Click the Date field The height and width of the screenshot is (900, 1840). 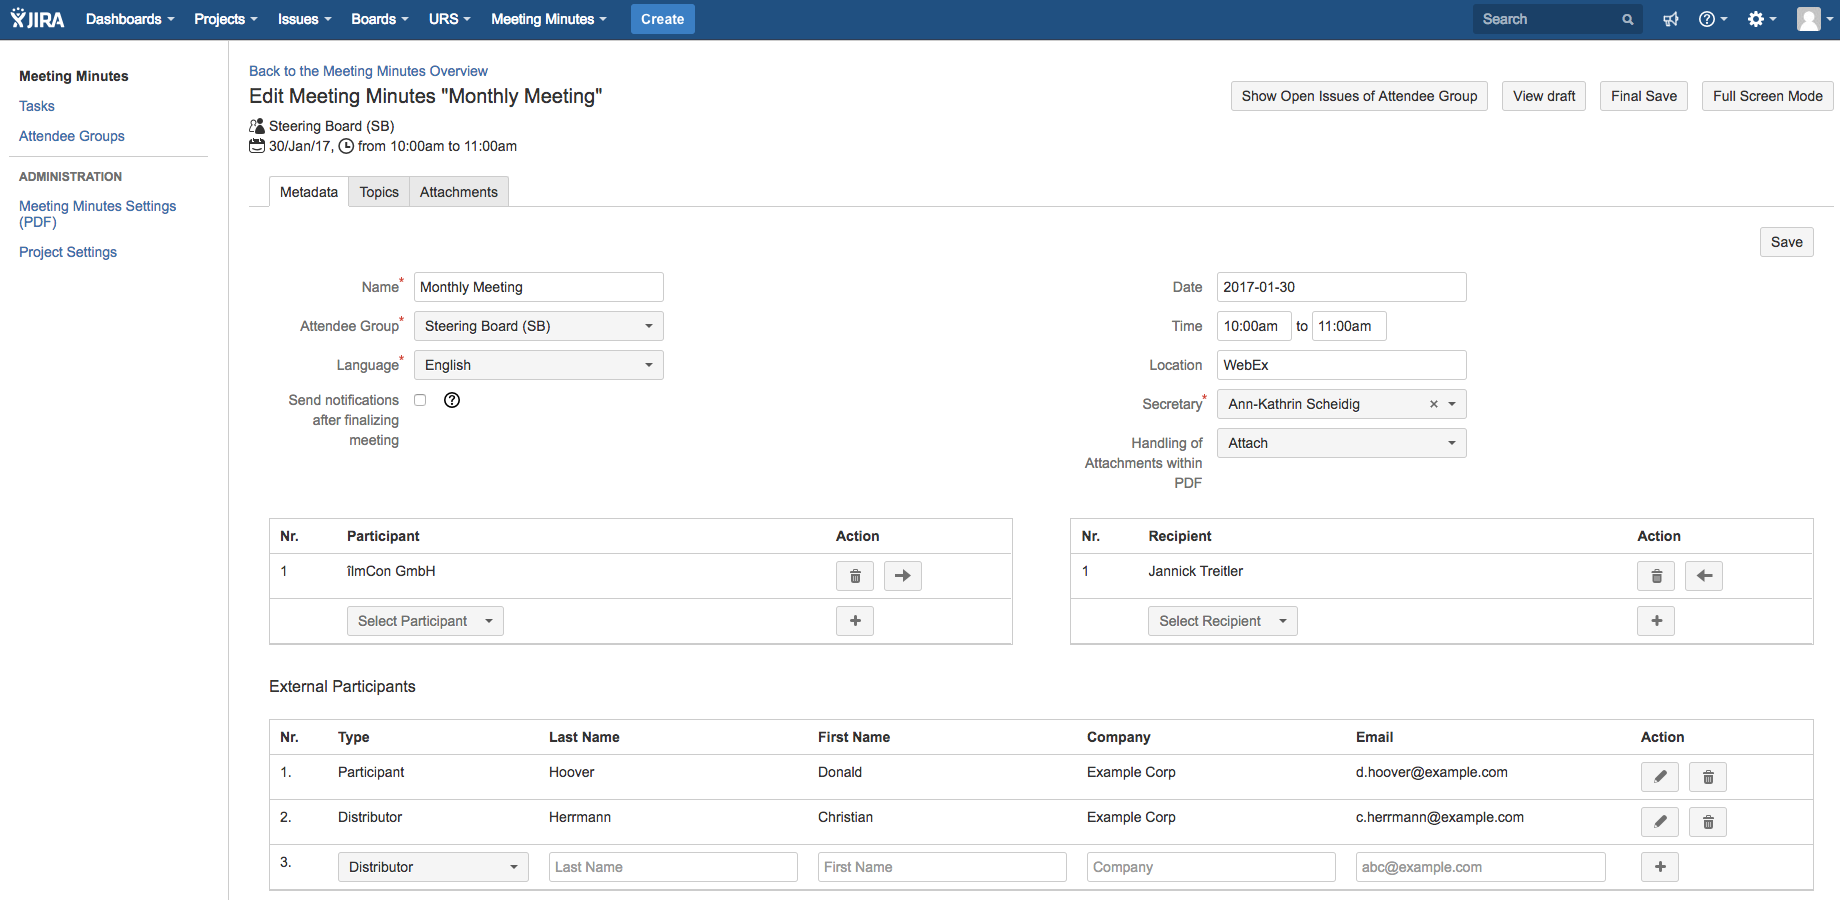[x=1342, y=287]
